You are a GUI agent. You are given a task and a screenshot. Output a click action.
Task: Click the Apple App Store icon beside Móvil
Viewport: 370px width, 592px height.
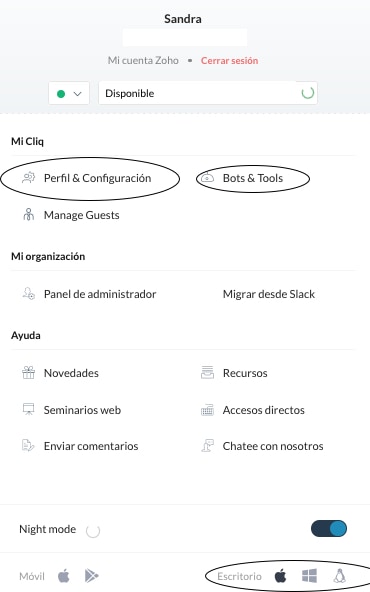point(64,576)
